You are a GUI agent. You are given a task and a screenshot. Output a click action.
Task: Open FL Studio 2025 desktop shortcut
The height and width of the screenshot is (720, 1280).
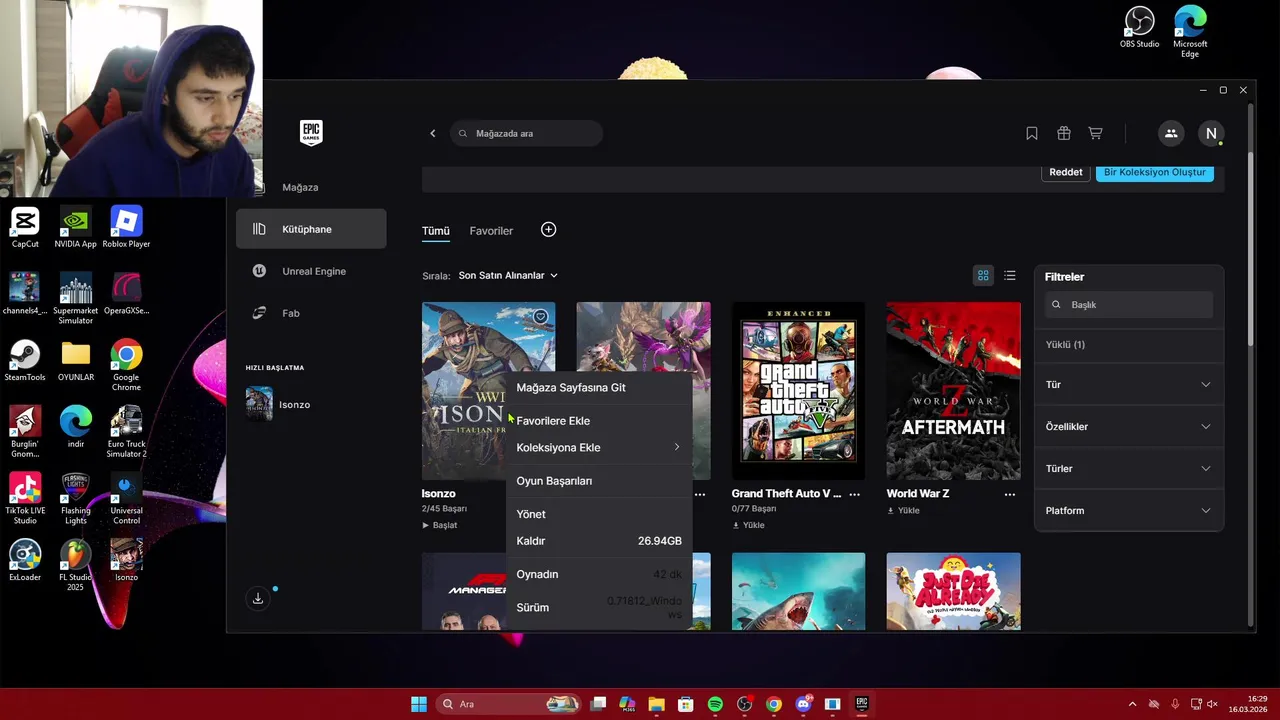pyautogui.click(x=76, y=565)
